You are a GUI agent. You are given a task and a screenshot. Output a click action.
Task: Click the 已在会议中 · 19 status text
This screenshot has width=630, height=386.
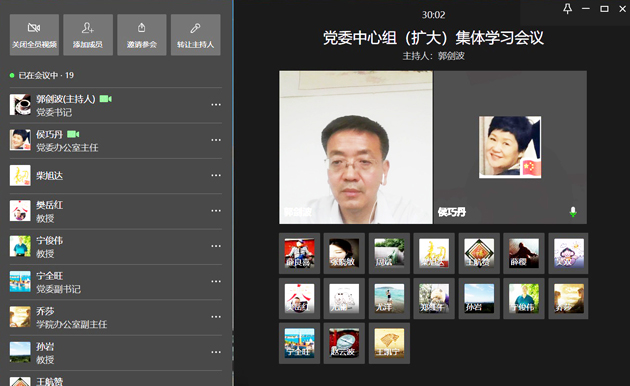click(x=46, y=76)
